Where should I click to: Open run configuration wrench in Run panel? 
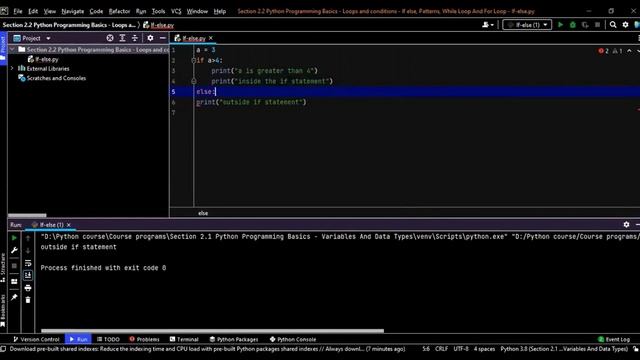tap(14, 250)
